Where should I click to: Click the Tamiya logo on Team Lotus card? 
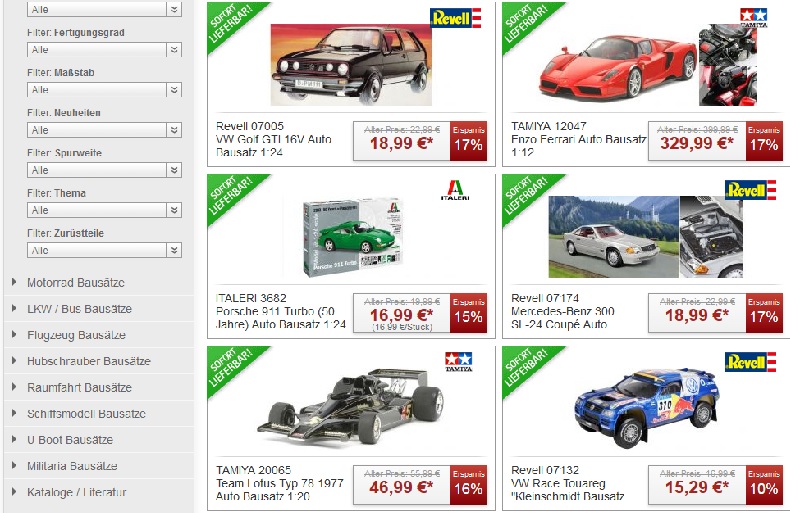(x=458, y=362)
